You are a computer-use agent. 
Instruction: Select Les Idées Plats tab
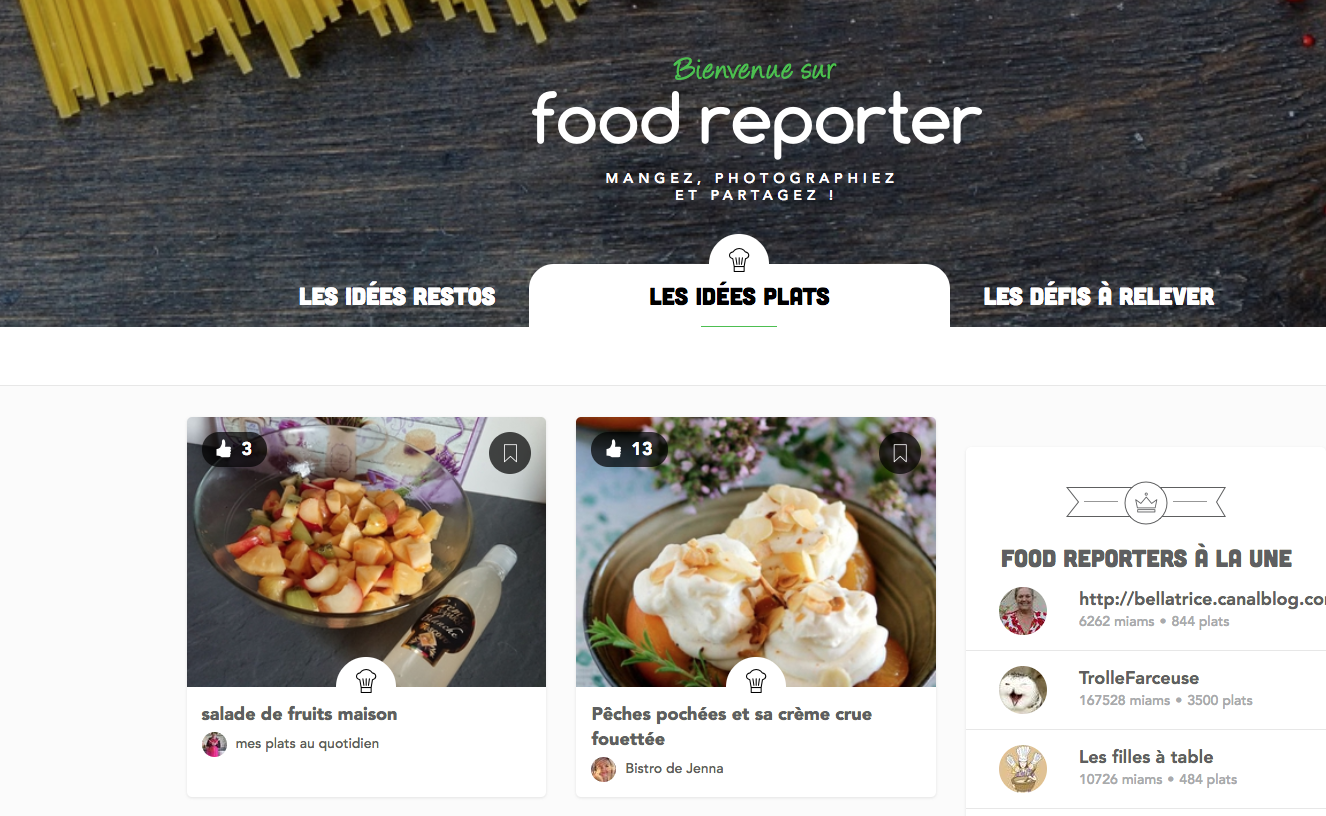pyautogui.click(x=739, y=297)
